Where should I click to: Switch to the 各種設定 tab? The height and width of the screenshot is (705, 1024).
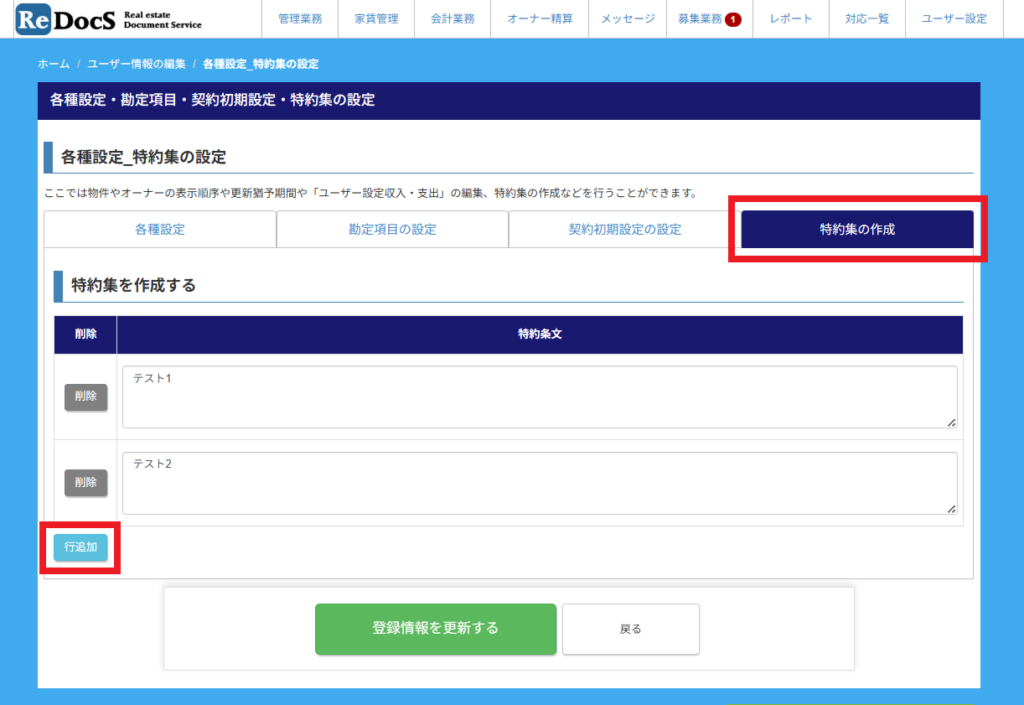tap(160, 229)
